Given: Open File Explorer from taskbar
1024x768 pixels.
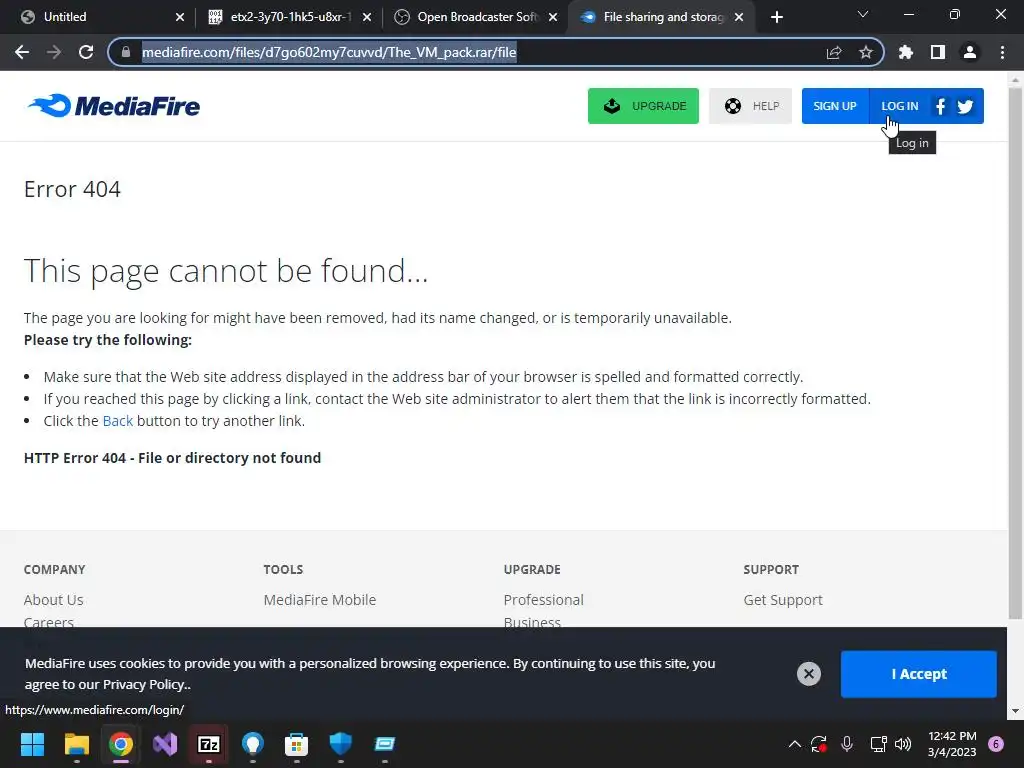Looking at the screenshot, I should (76, 744).
